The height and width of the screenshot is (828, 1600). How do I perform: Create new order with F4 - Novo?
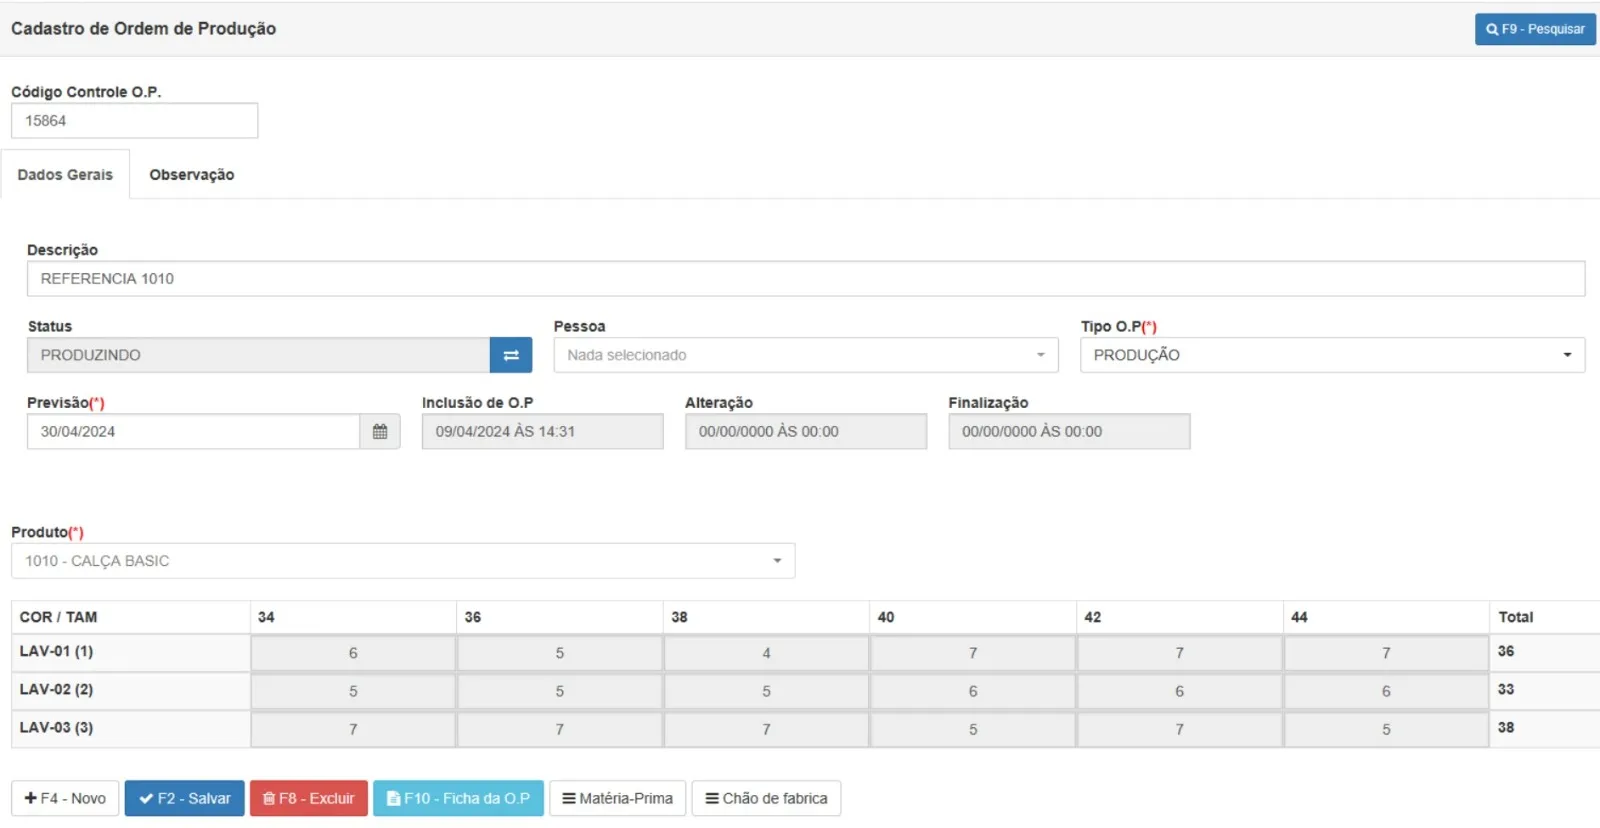(x=65, y=798)
